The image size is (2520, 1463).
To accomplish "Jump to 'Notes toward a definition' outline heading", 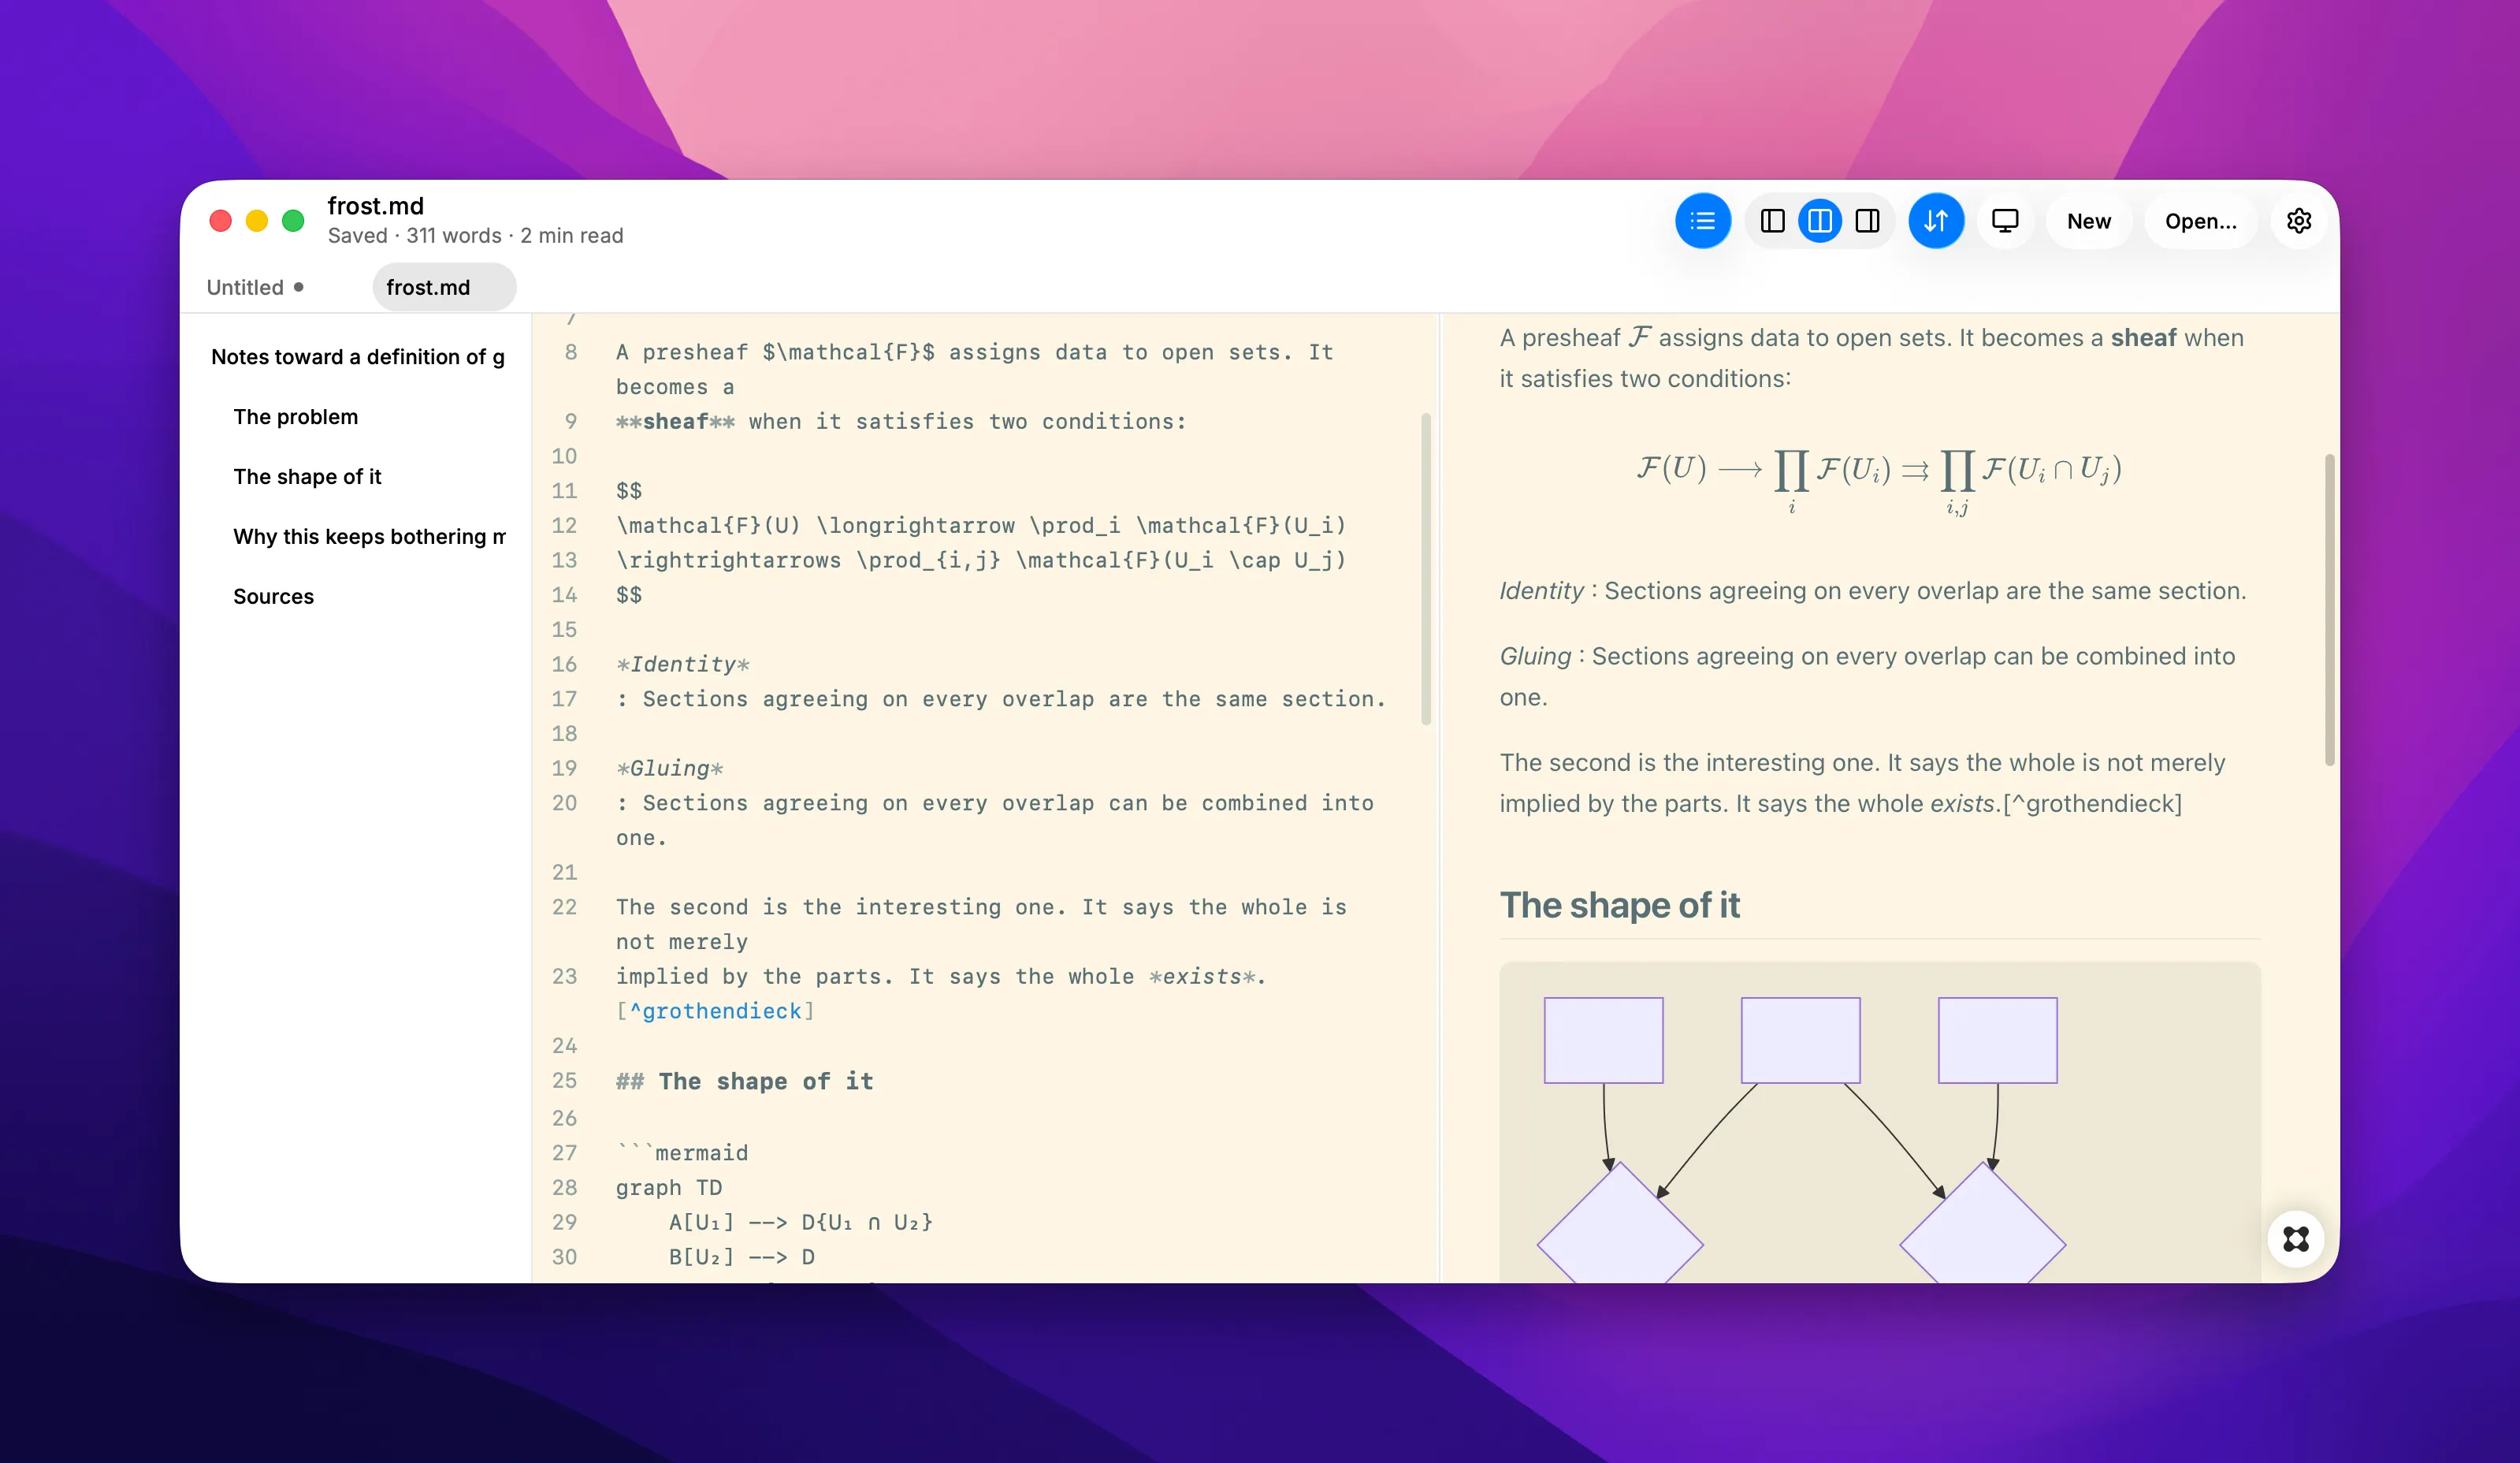I will 358,357.
